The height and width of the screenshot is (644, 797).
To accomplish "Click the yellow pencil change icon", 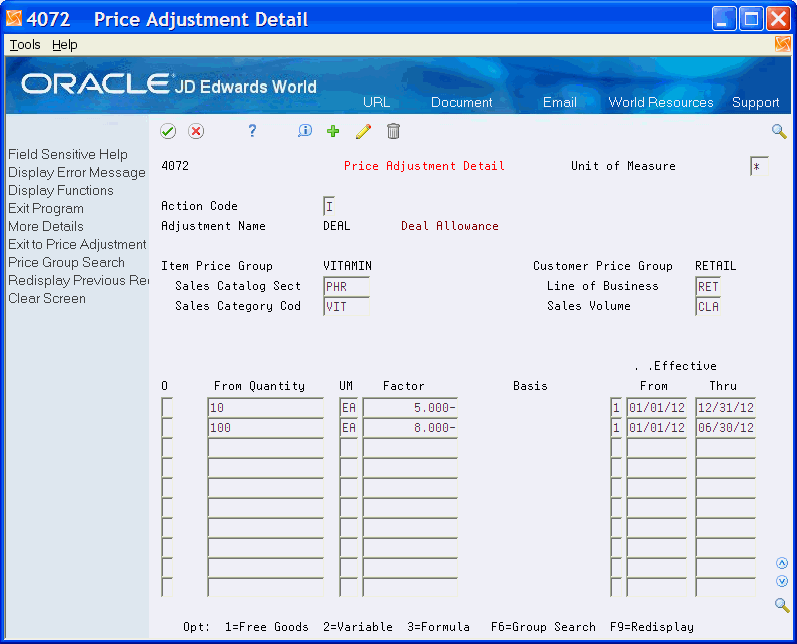I will [x=363, y=131].
